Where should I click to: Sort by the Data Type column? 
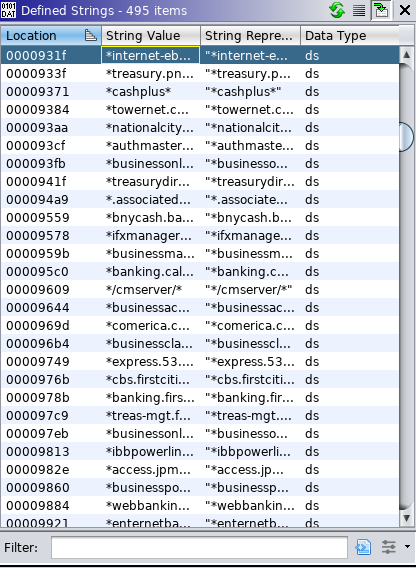(x=350, y=36)
